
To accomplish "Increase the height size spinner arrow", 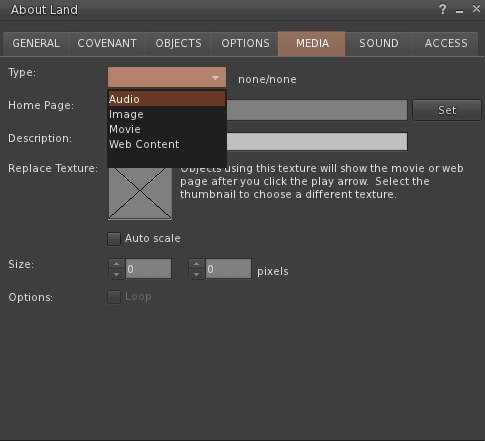I will pos(196,264).
